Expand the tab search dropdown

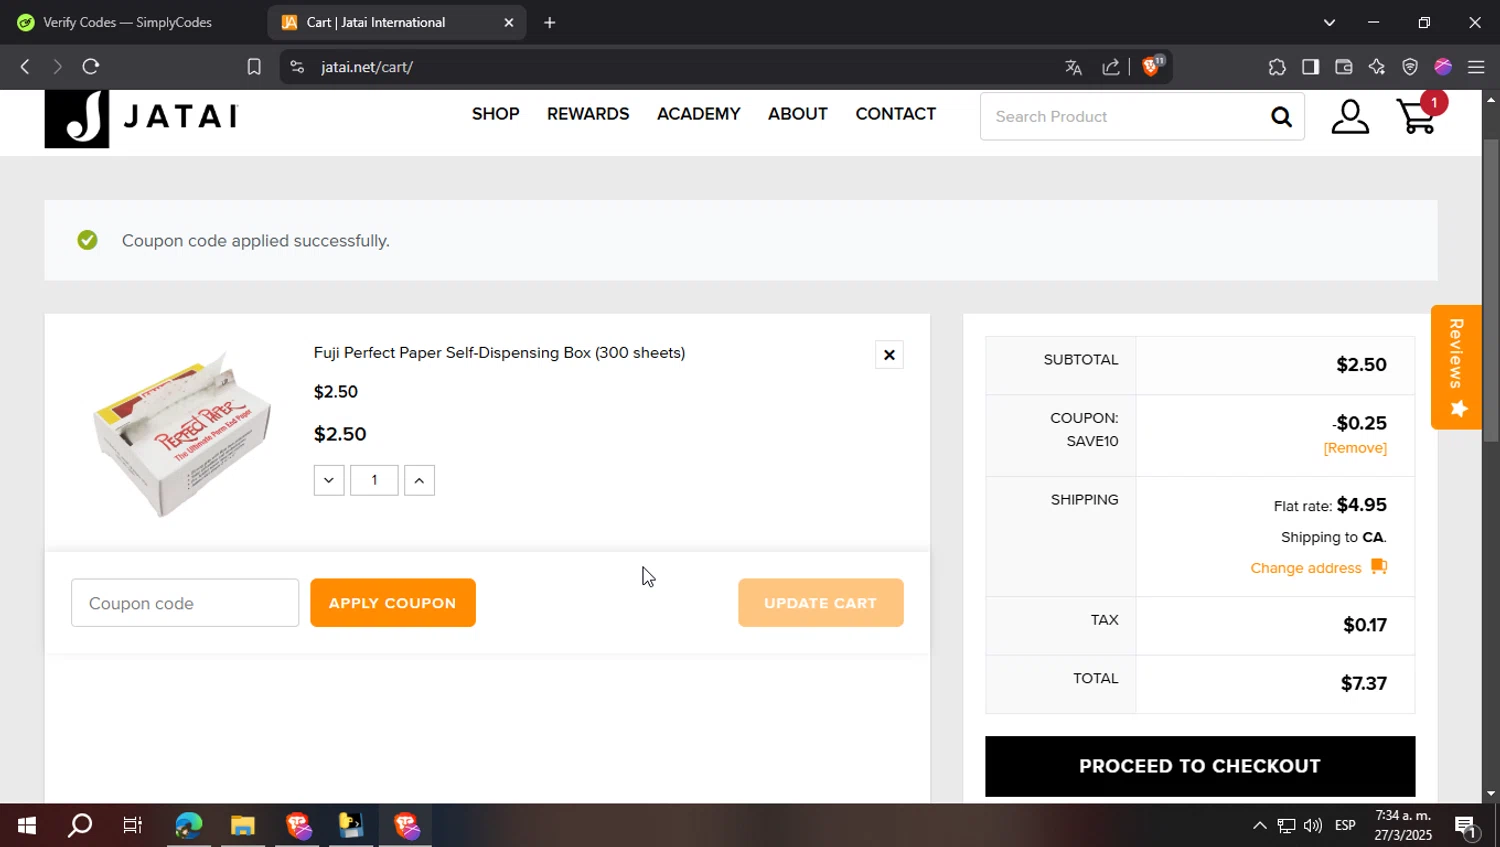[1329, 22]
